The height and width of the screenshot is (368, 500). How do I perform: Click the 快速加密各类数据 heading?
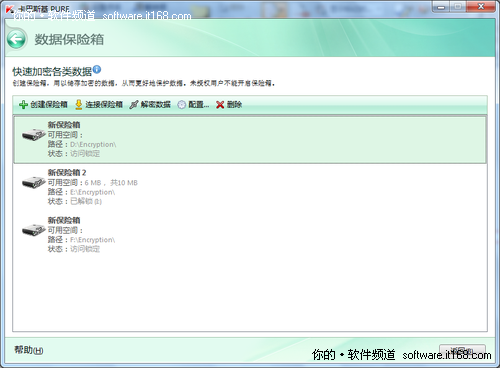pos(52,71)
